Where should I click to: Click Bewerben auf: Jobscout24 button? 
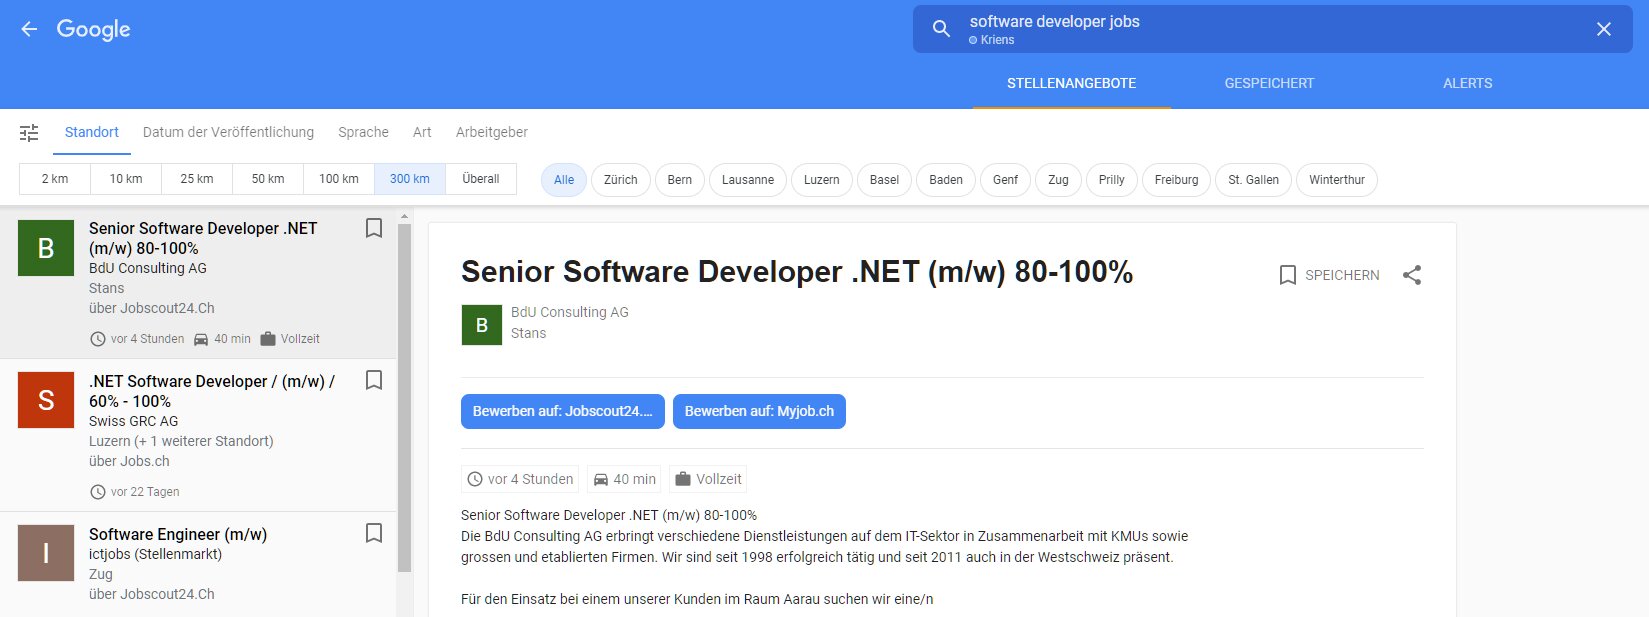click(563, 411)
